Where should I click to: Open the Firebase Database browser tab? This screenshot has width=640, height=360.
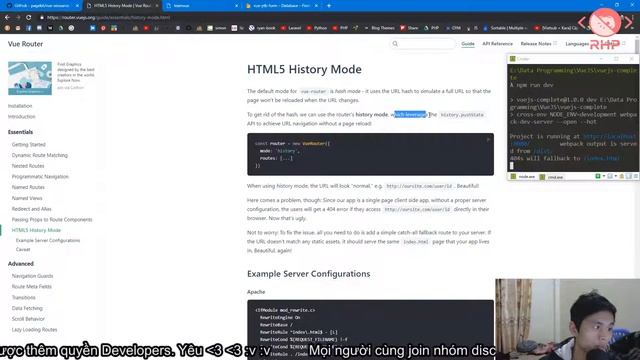[281, 6]
